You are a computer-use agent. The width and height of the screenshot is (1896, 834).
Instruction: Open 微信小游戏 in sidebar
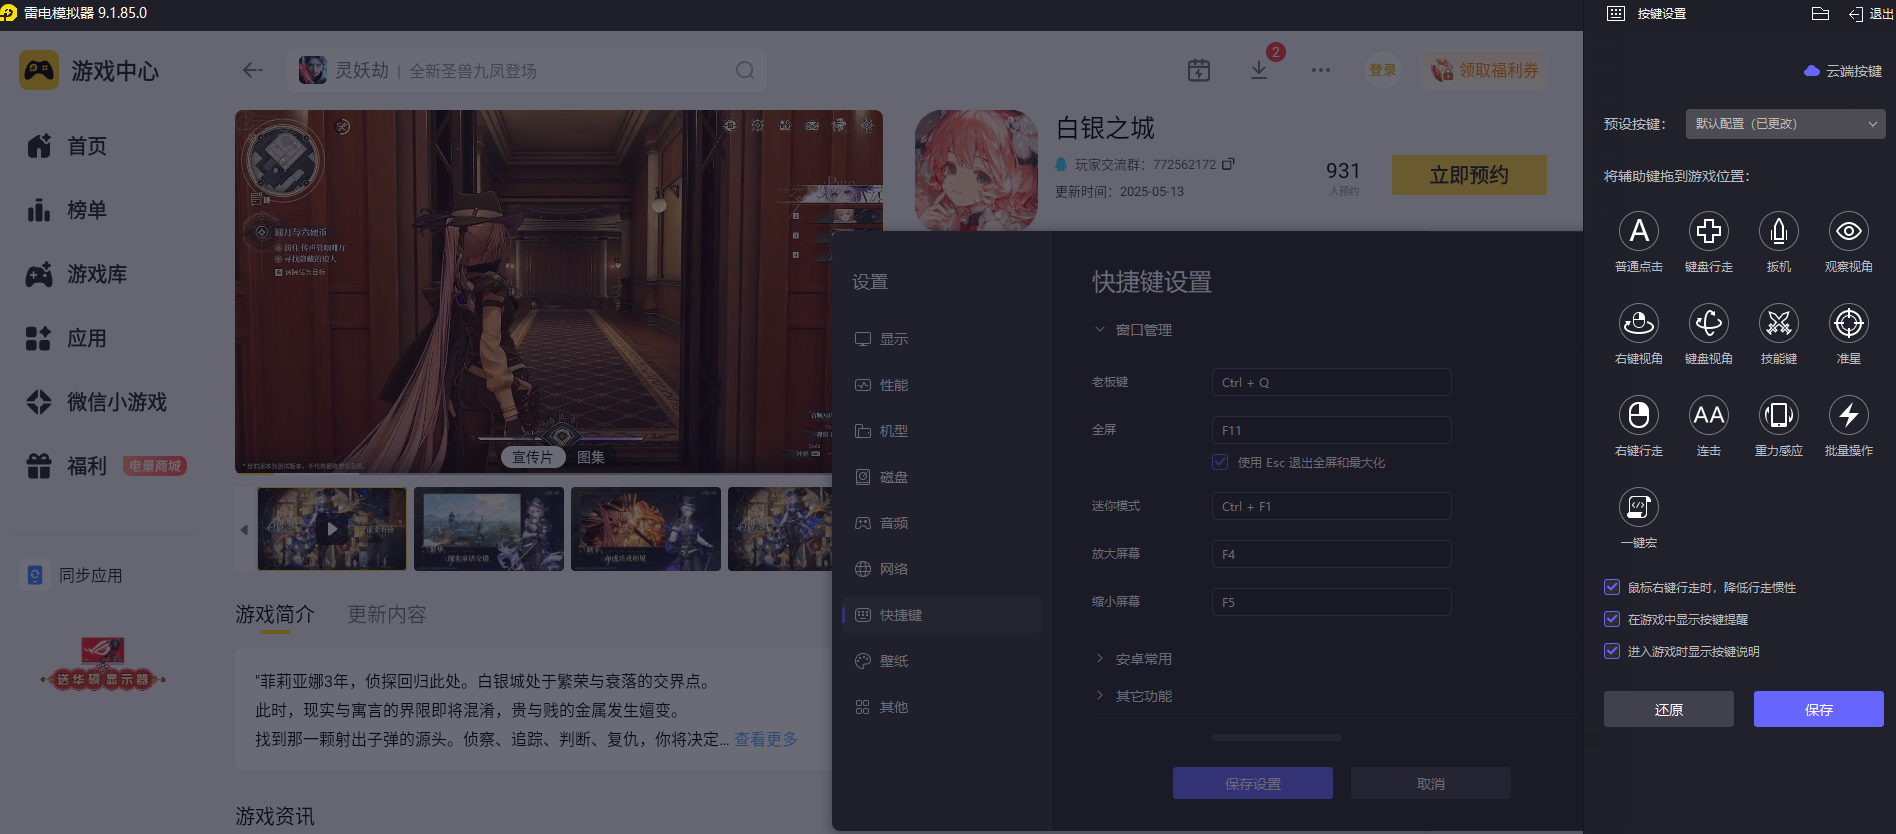pos(96,402)
